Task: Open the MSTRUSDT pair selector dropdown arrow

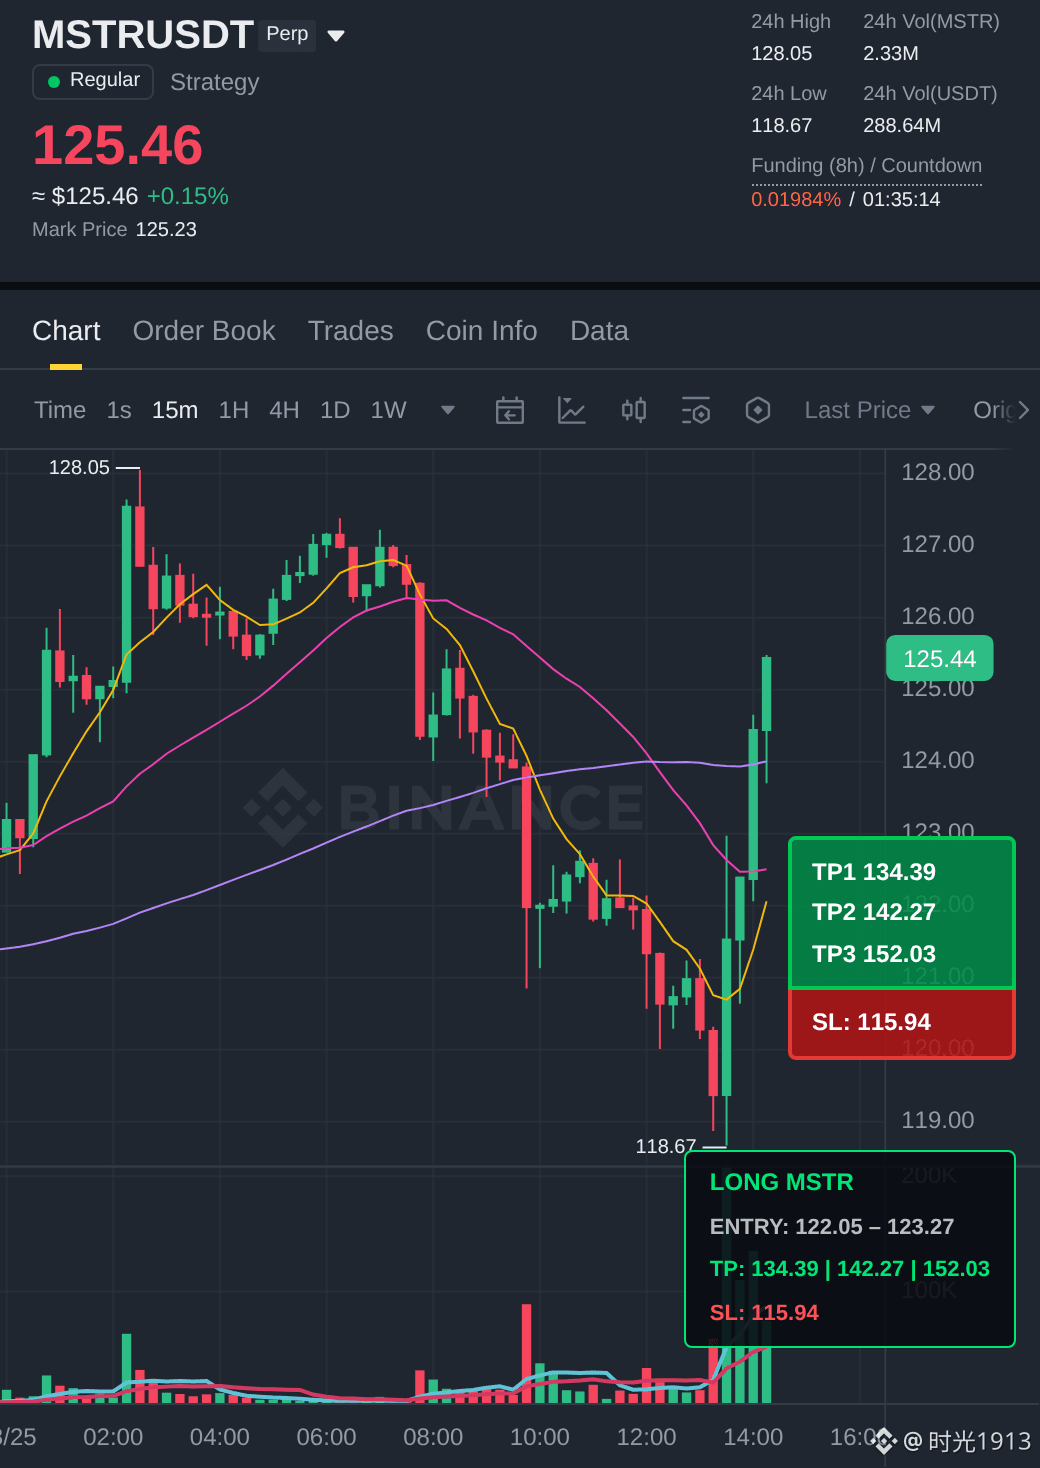Action: [336, 36]
